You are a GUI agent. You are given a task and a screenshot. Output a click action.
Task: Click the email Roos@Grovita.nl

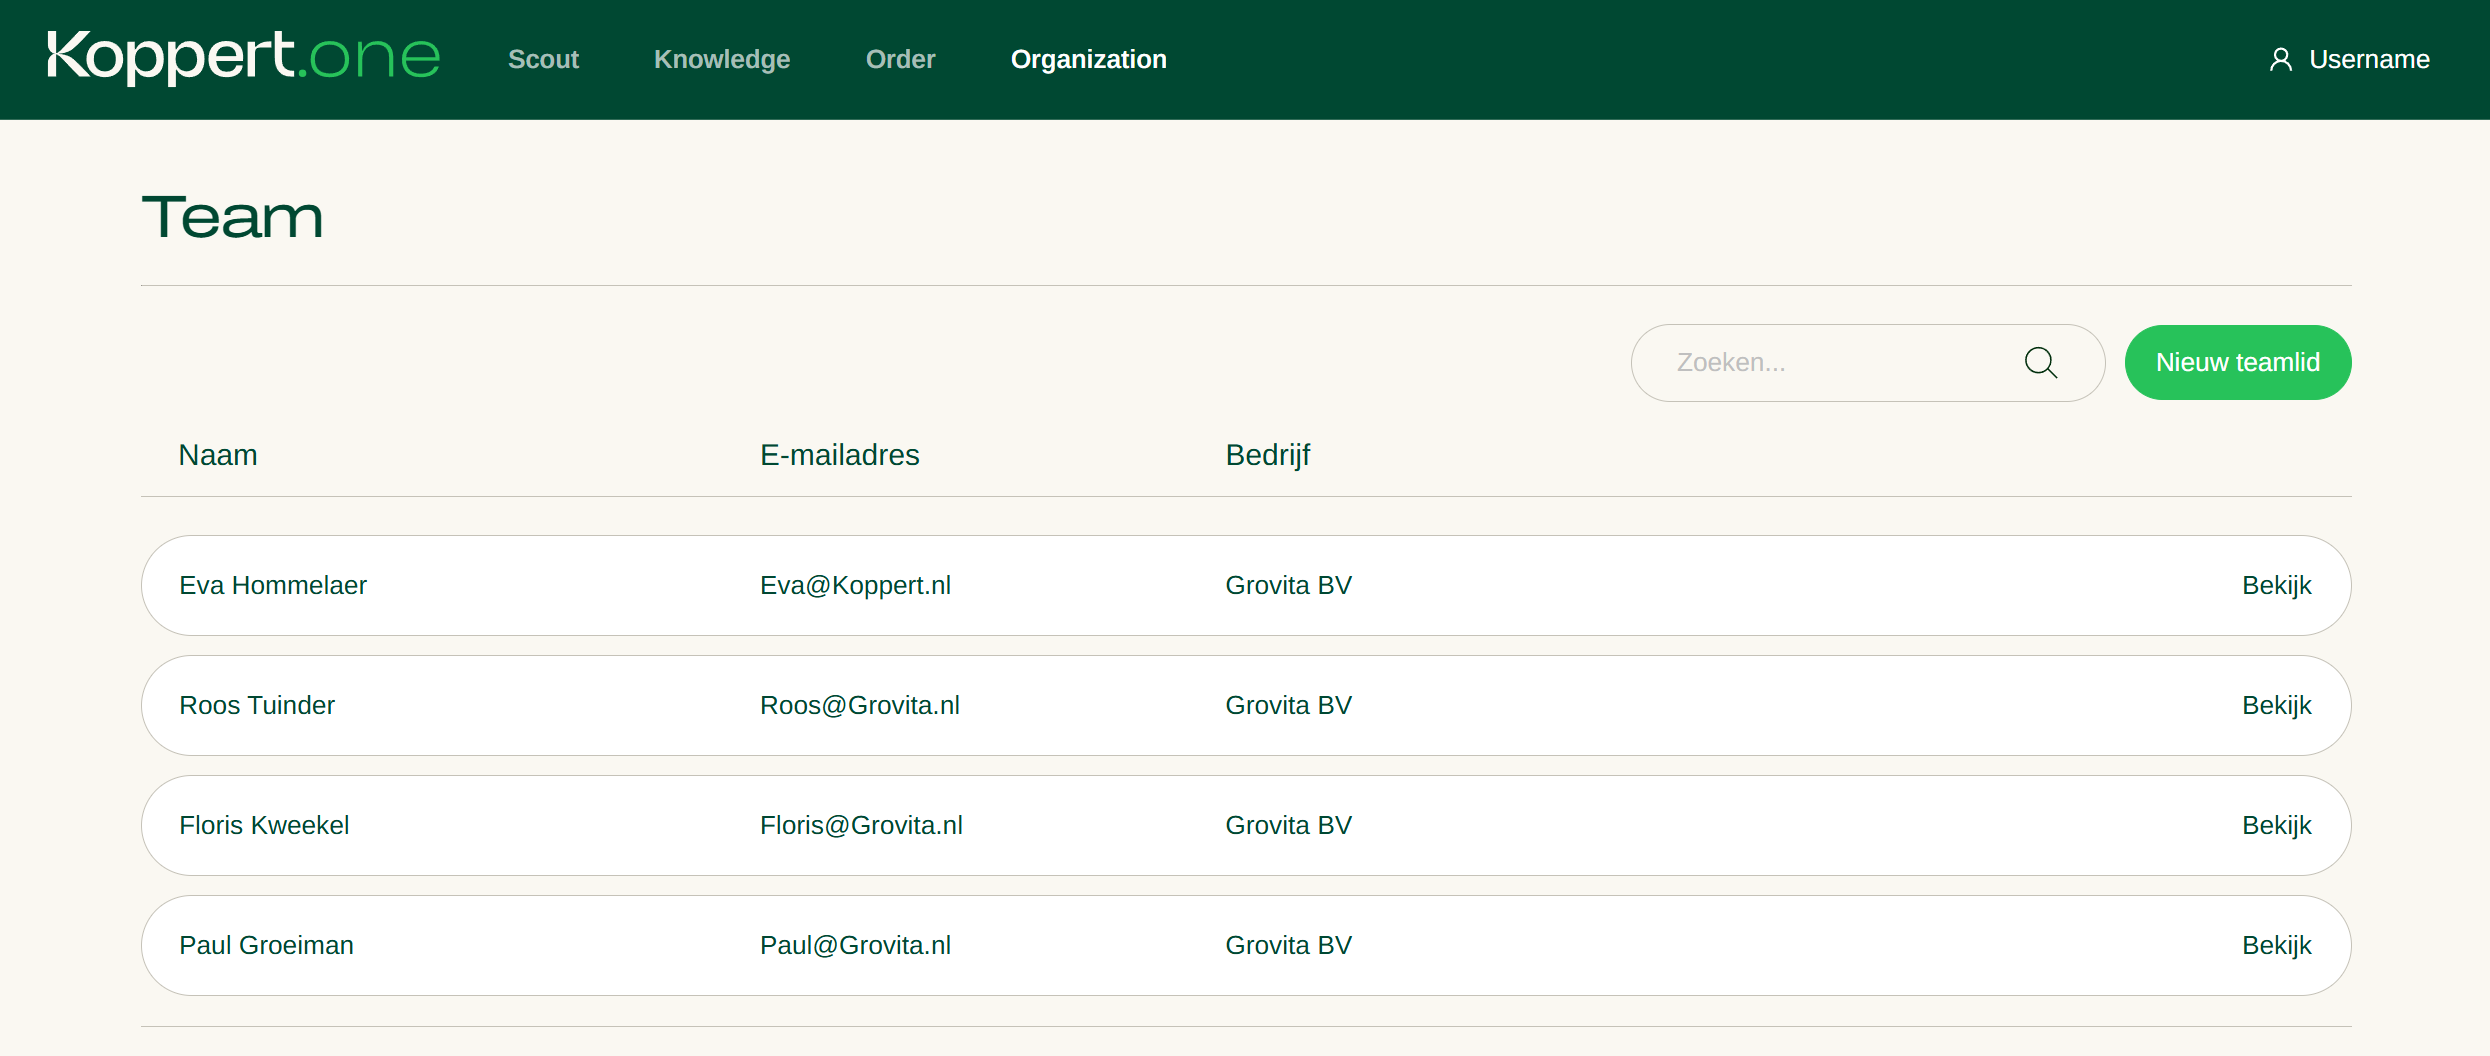tap(860, 705)
